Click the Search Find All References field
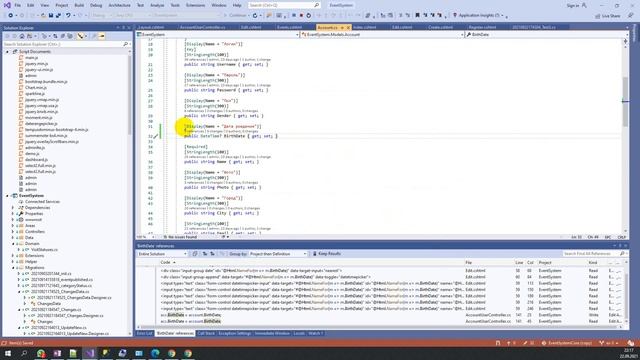 pyautogui.click(x=591, y=254)
